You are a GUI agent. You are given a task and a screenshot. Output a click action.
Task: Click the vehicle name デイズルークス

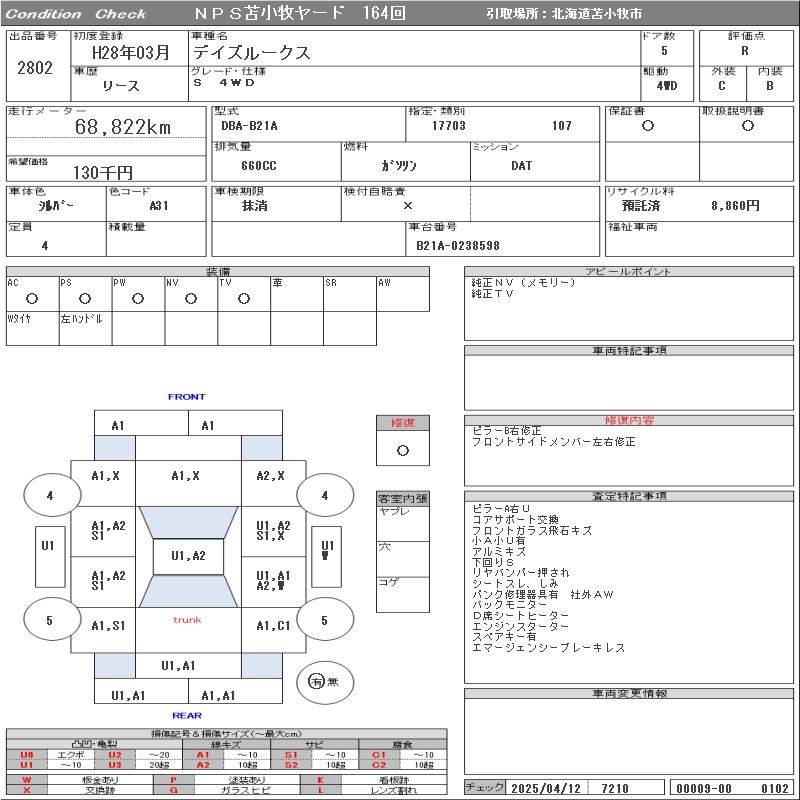click(x=251, y=54)
